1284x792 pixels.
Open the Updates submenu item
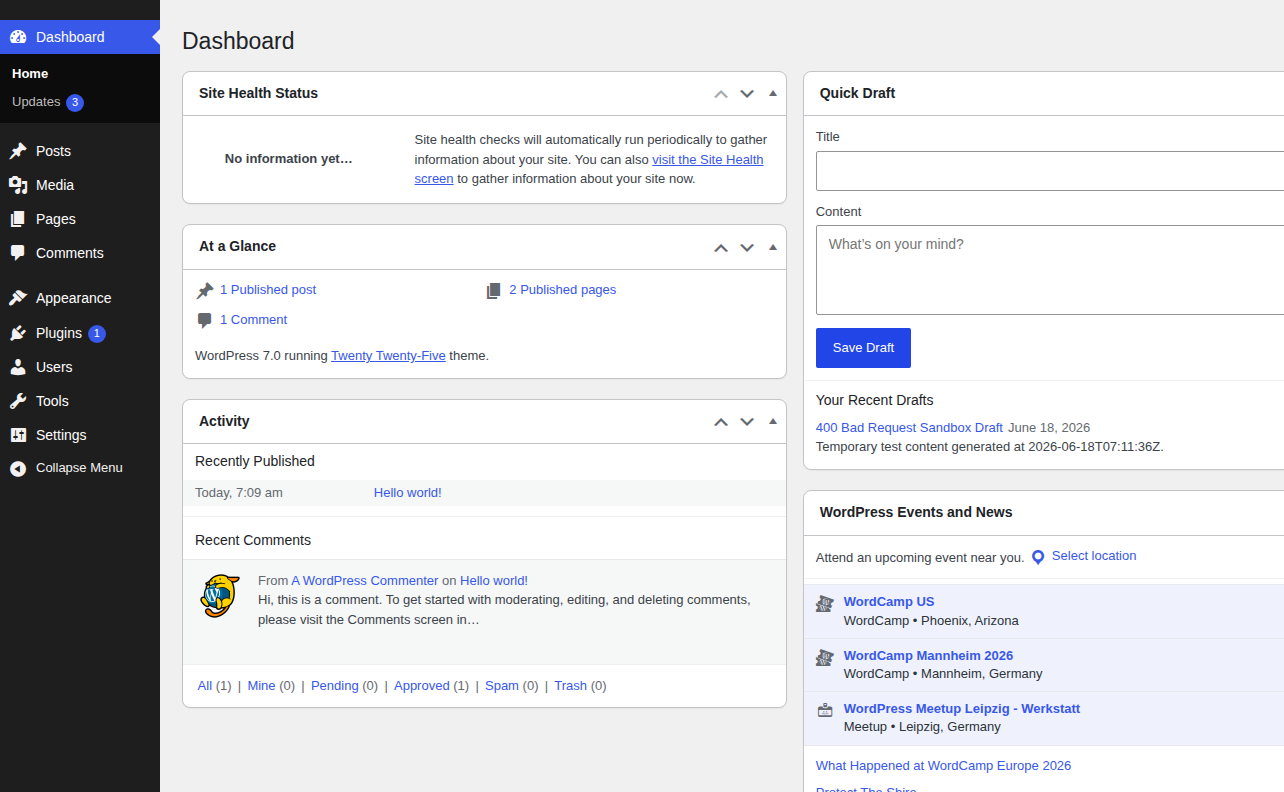[36, 102]
